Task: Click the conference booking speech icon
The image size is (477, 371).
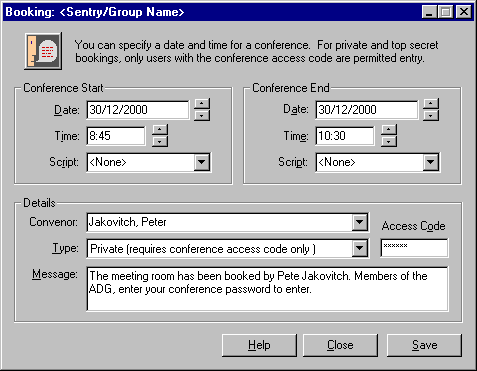Action: pos(43,51)
